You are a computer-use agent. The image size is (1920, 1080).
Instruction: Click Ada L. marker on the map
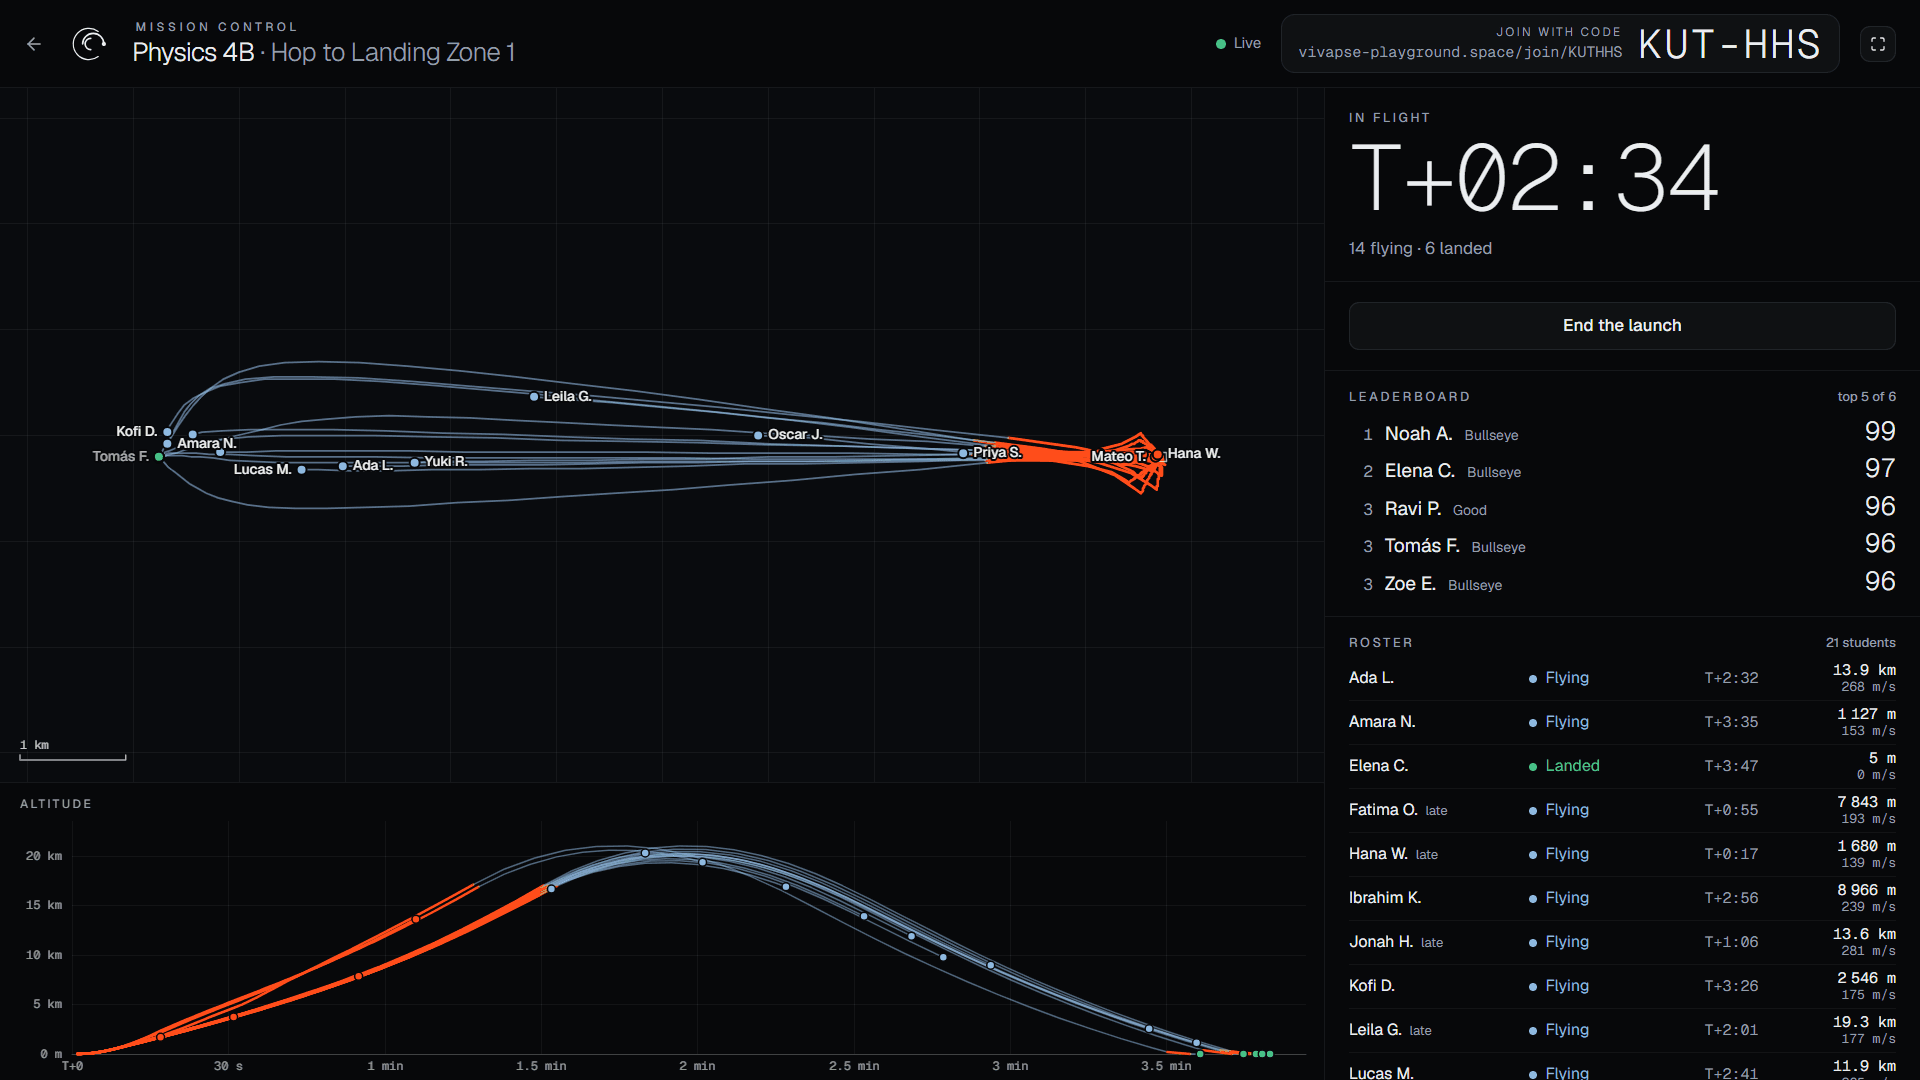coord(343,466)
